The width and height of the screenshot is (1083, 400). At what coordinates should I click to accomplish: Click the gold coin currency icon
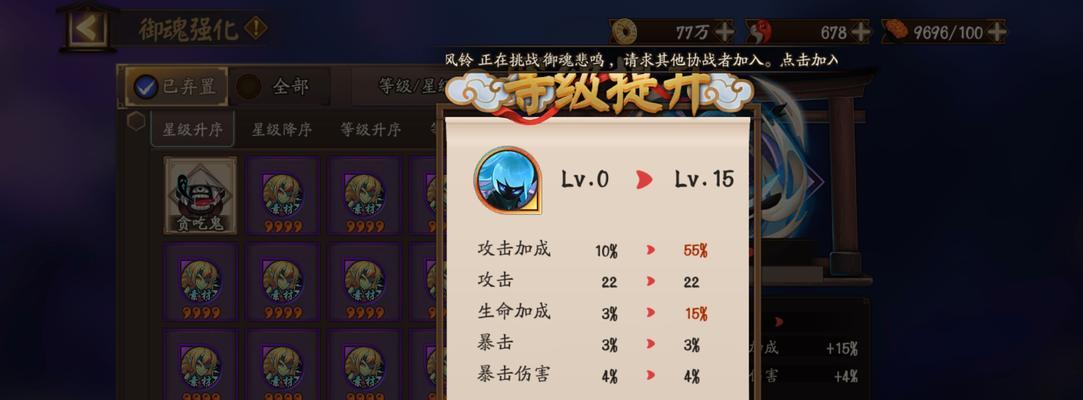coord(625,32)
